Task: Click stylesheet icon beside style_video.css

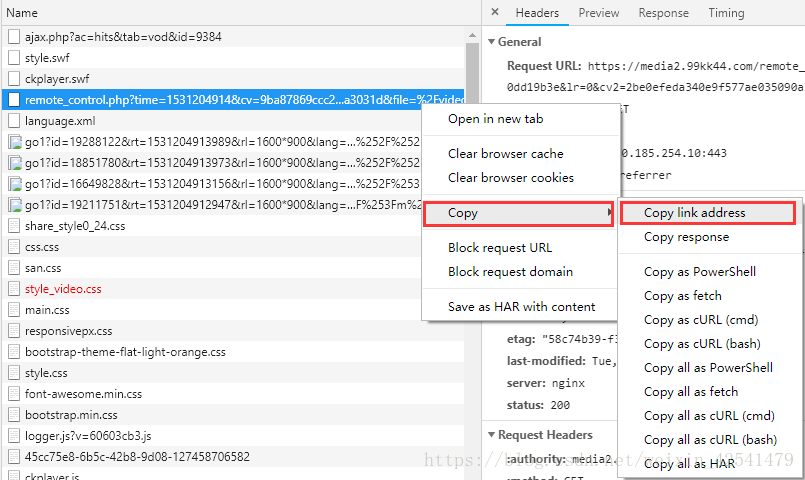Action: pos(14,289)
